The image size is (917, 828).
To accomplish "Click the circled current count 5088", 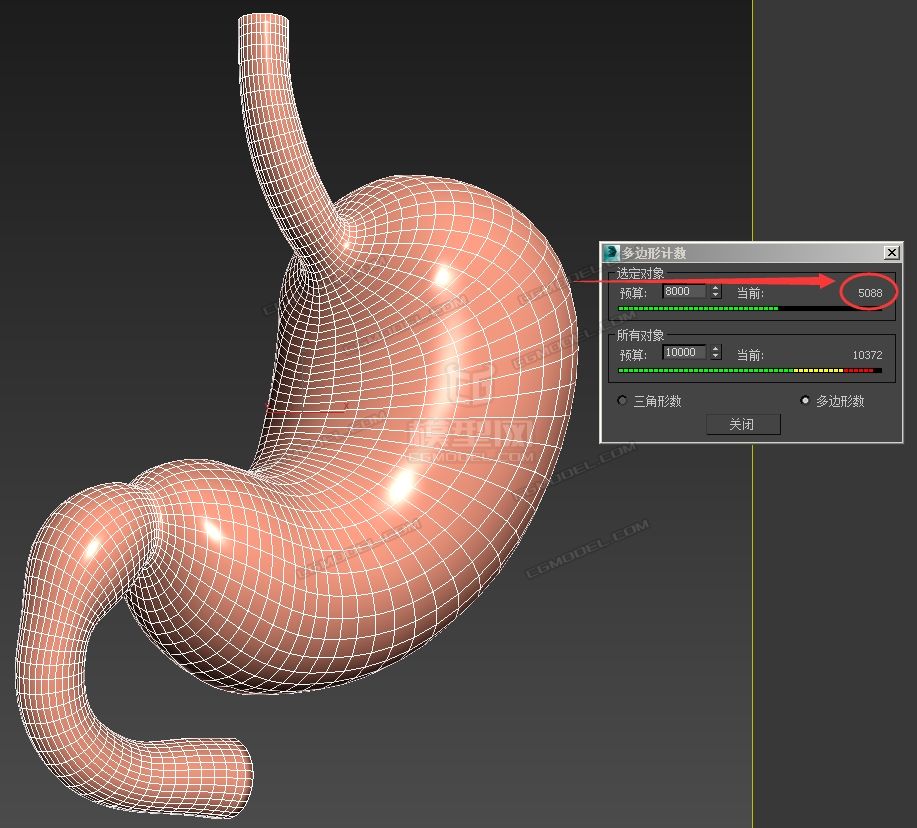I will (x=869, y=293).
